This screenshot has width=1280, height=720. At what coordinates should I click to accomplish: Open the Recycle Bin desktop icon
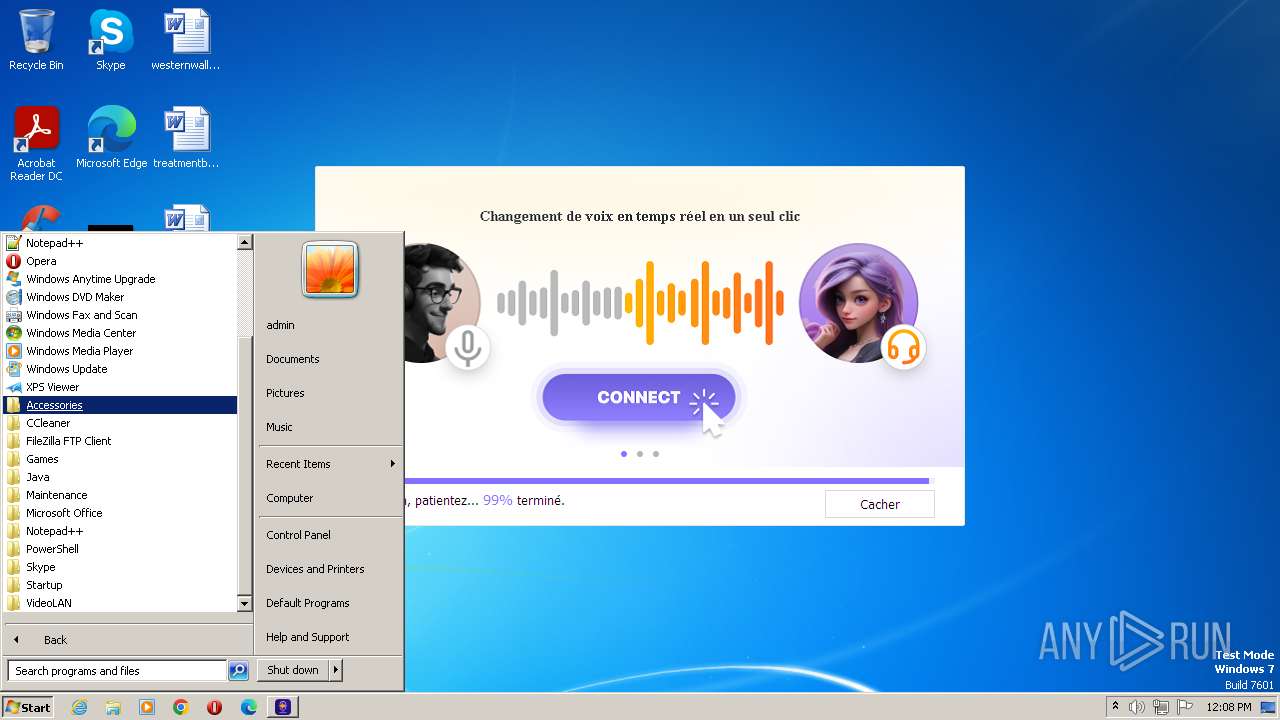pos(36,40)
